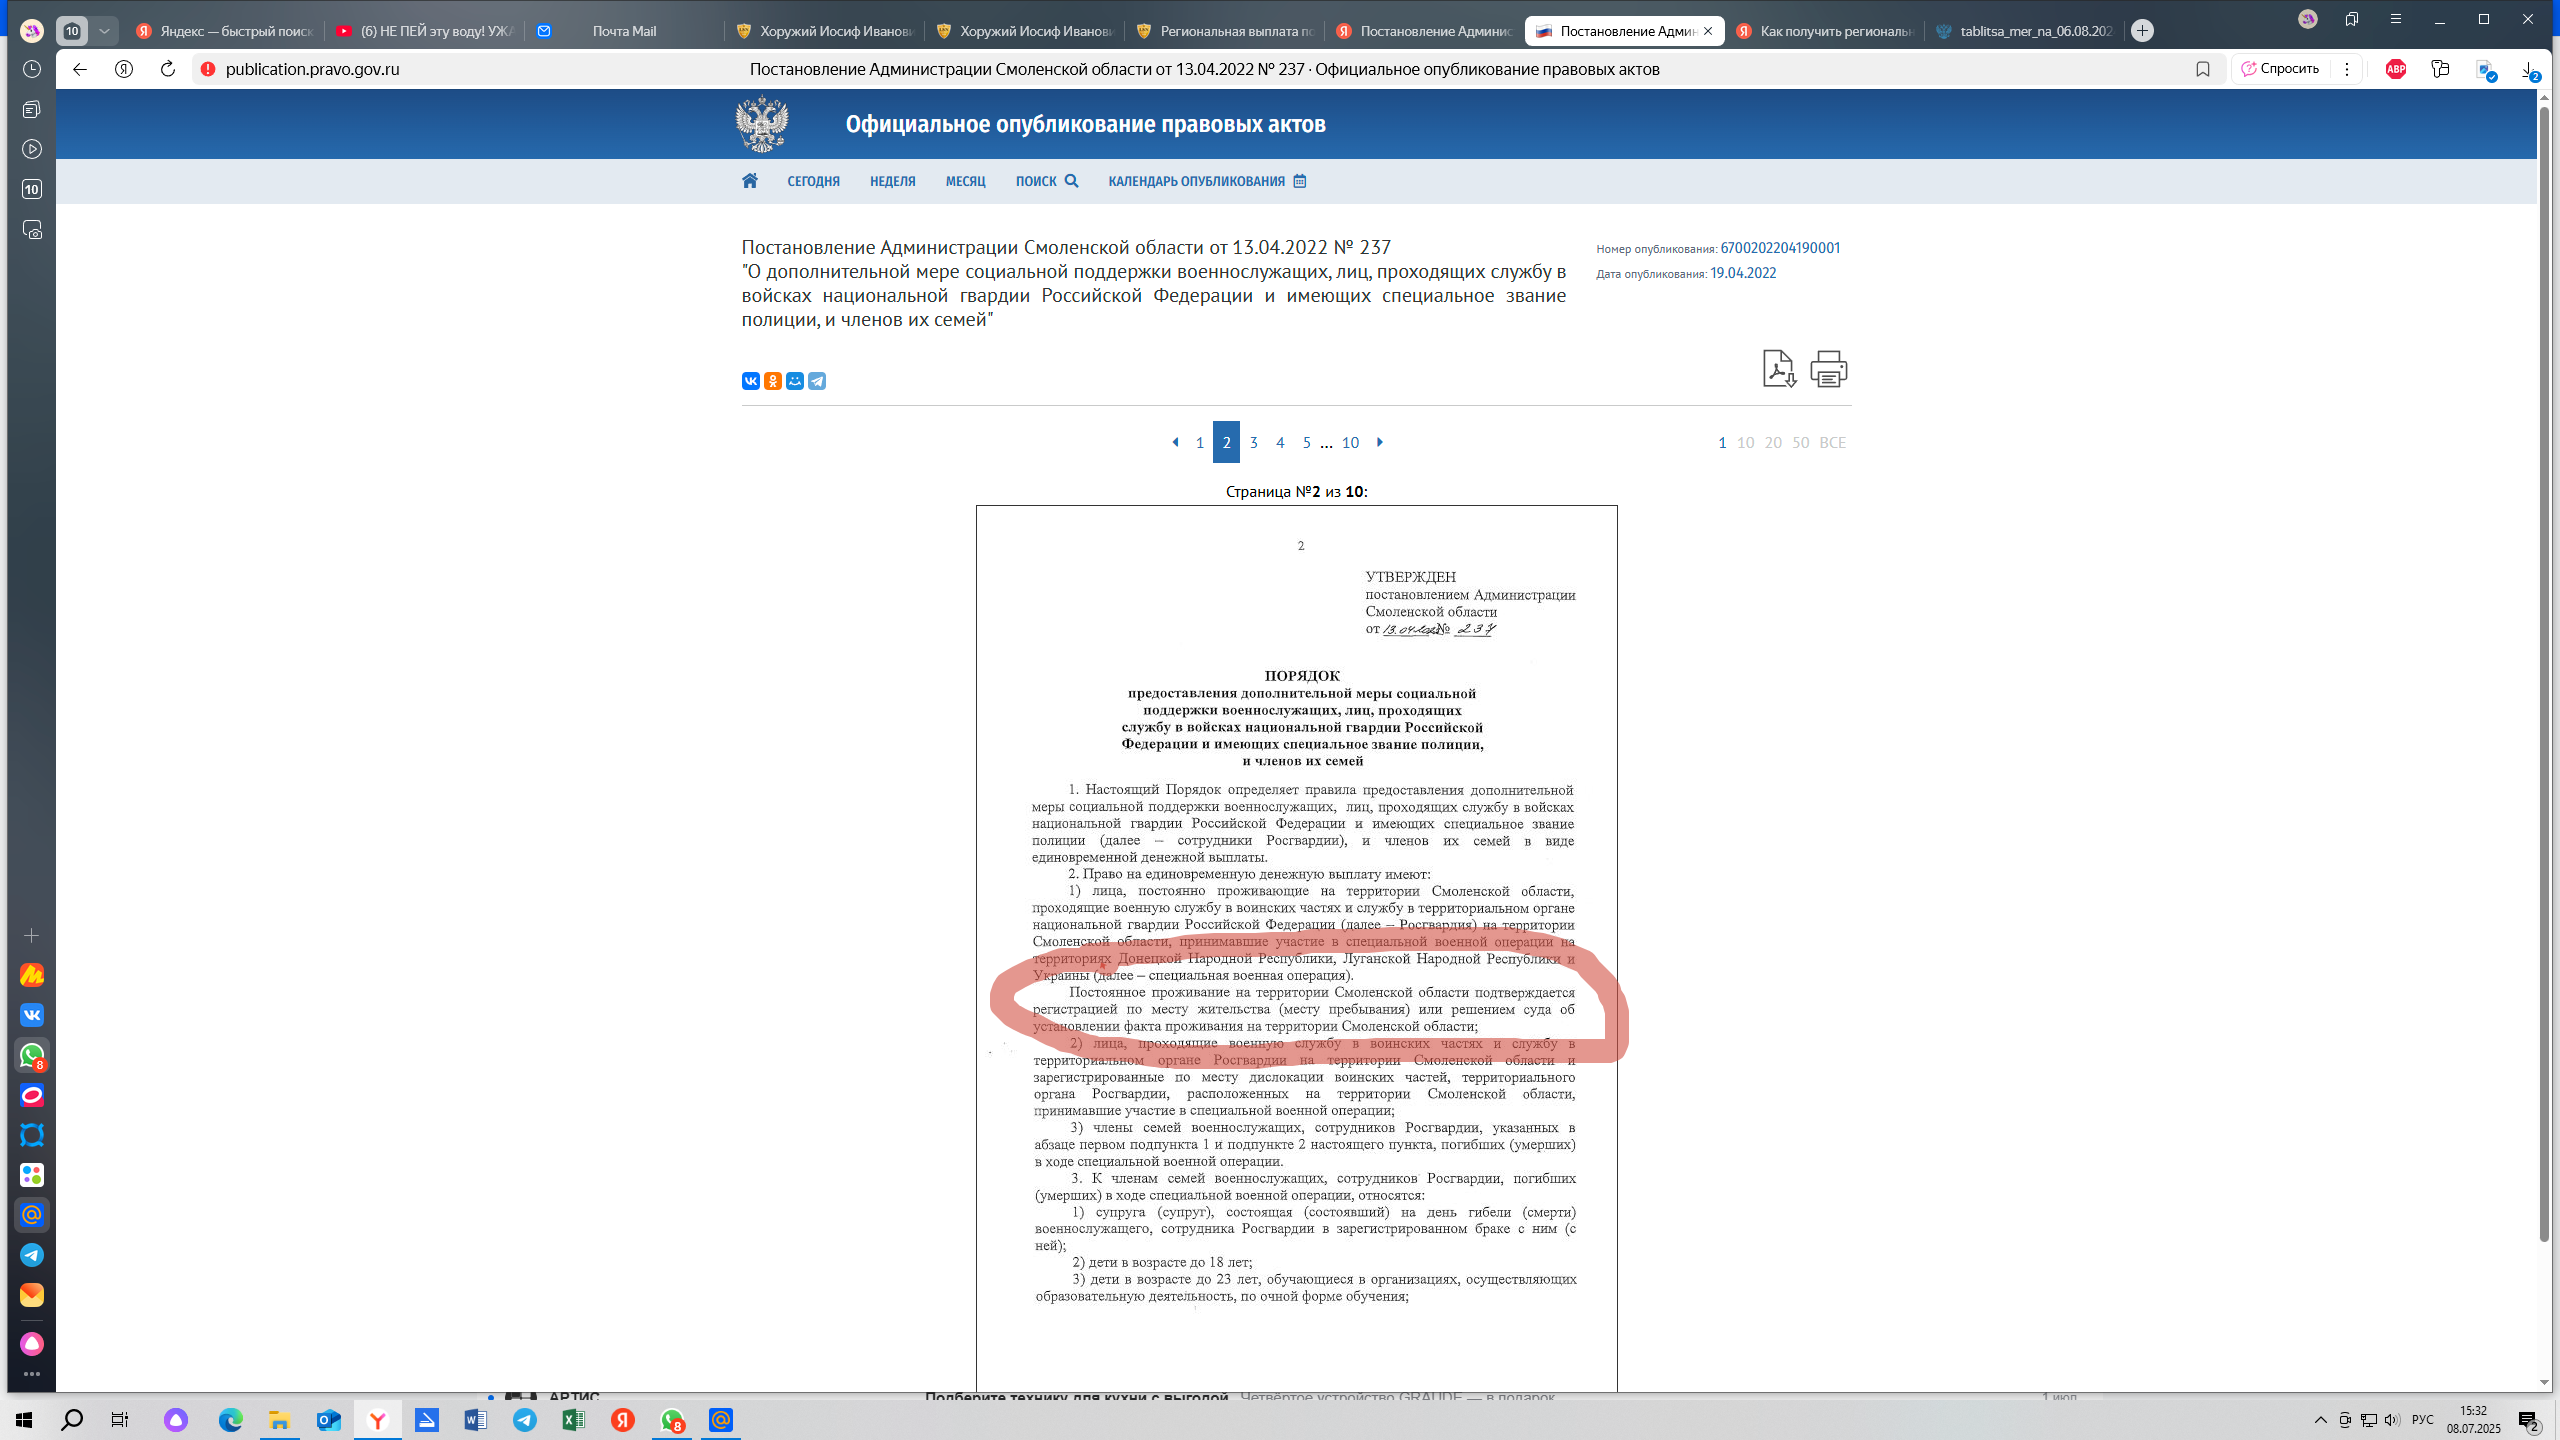The width and height of the screenshot is (2560, 1440).
Task: Open Telegram in the browser sidebar
Action: (x=32, y=1255)
